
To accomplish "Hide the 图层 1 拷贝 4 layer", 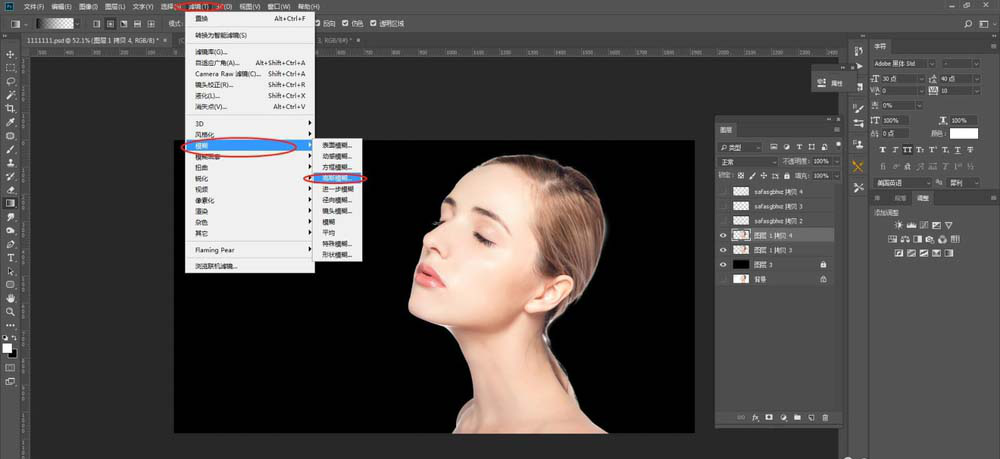I will (724, 235).
